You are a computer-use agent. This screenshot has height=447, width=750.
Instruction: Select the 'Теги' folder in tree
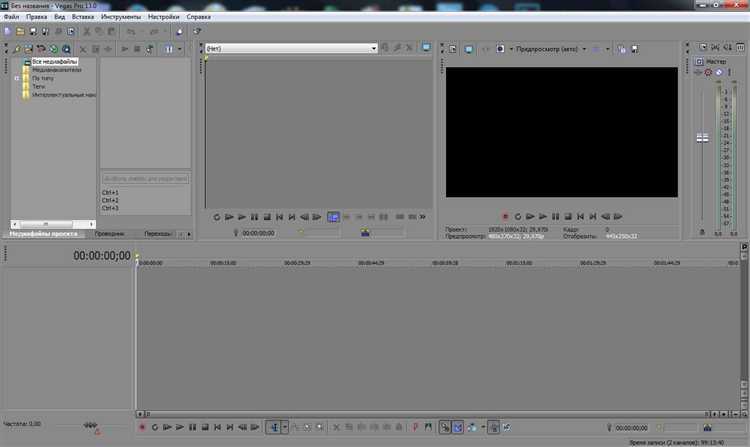pos(38,87)
